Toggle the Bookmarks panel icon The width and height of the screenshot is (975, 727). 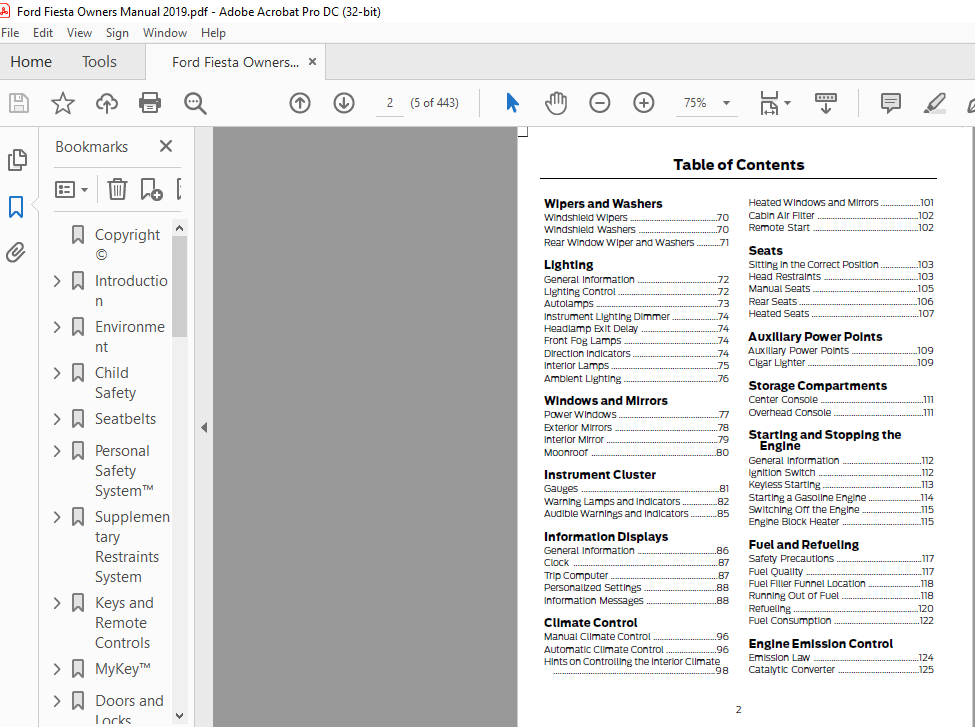click(16, 206)
